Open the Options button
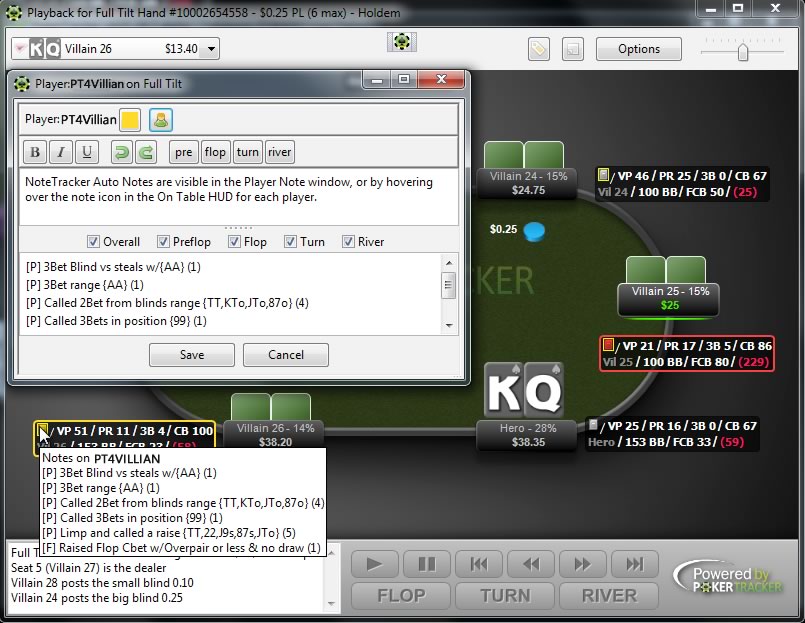Viewport: 805px width, 623px height. point(639,49)
